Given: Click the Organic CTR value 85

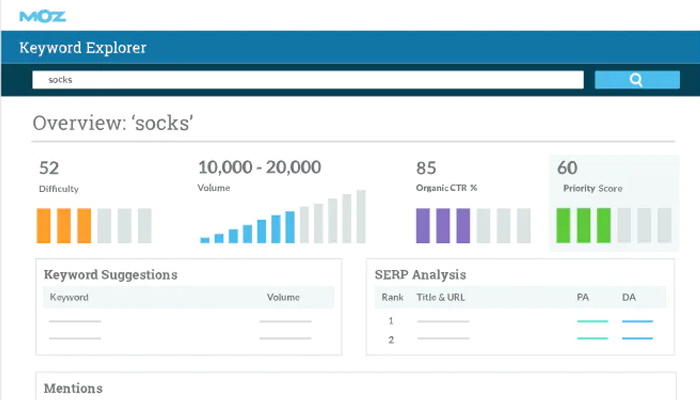Looking at the screenshot, I should point(426,168).
